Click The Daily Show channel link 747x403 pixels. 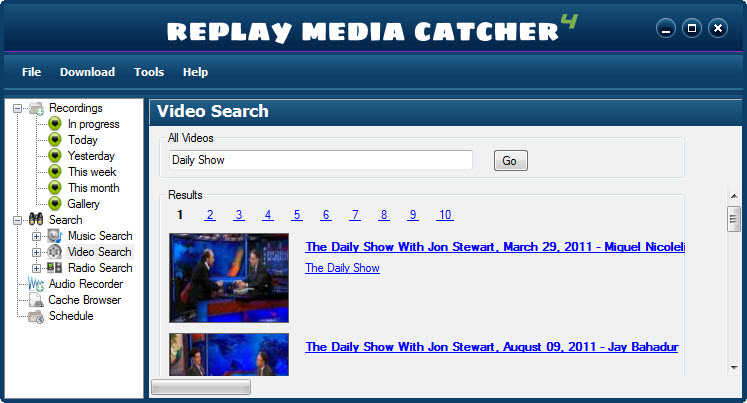tap(343, 268)
